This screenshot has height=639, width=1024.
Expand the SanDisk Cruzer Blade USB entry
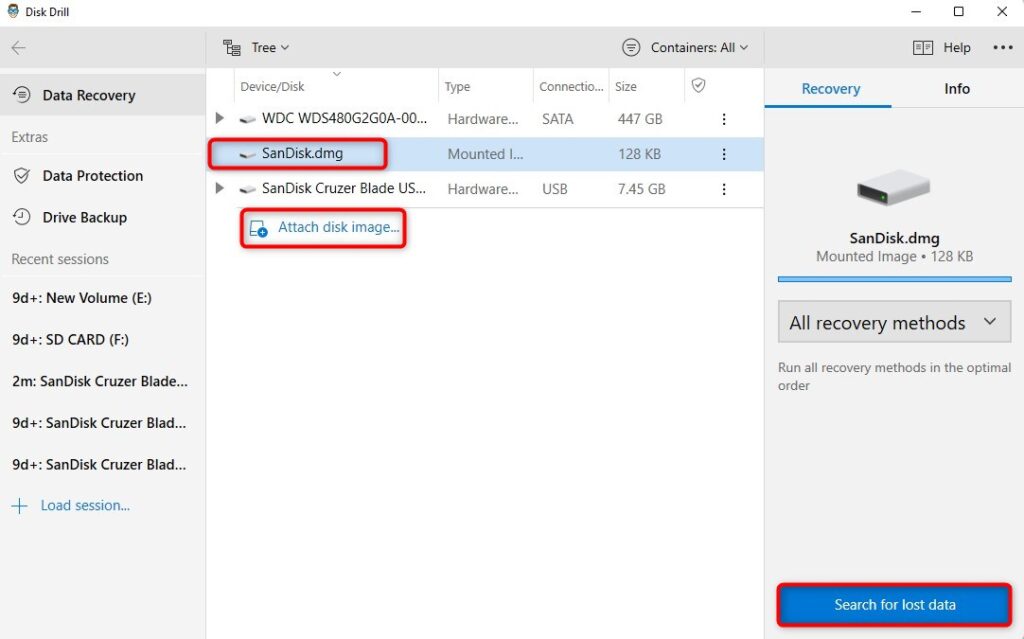coord(220,189)
